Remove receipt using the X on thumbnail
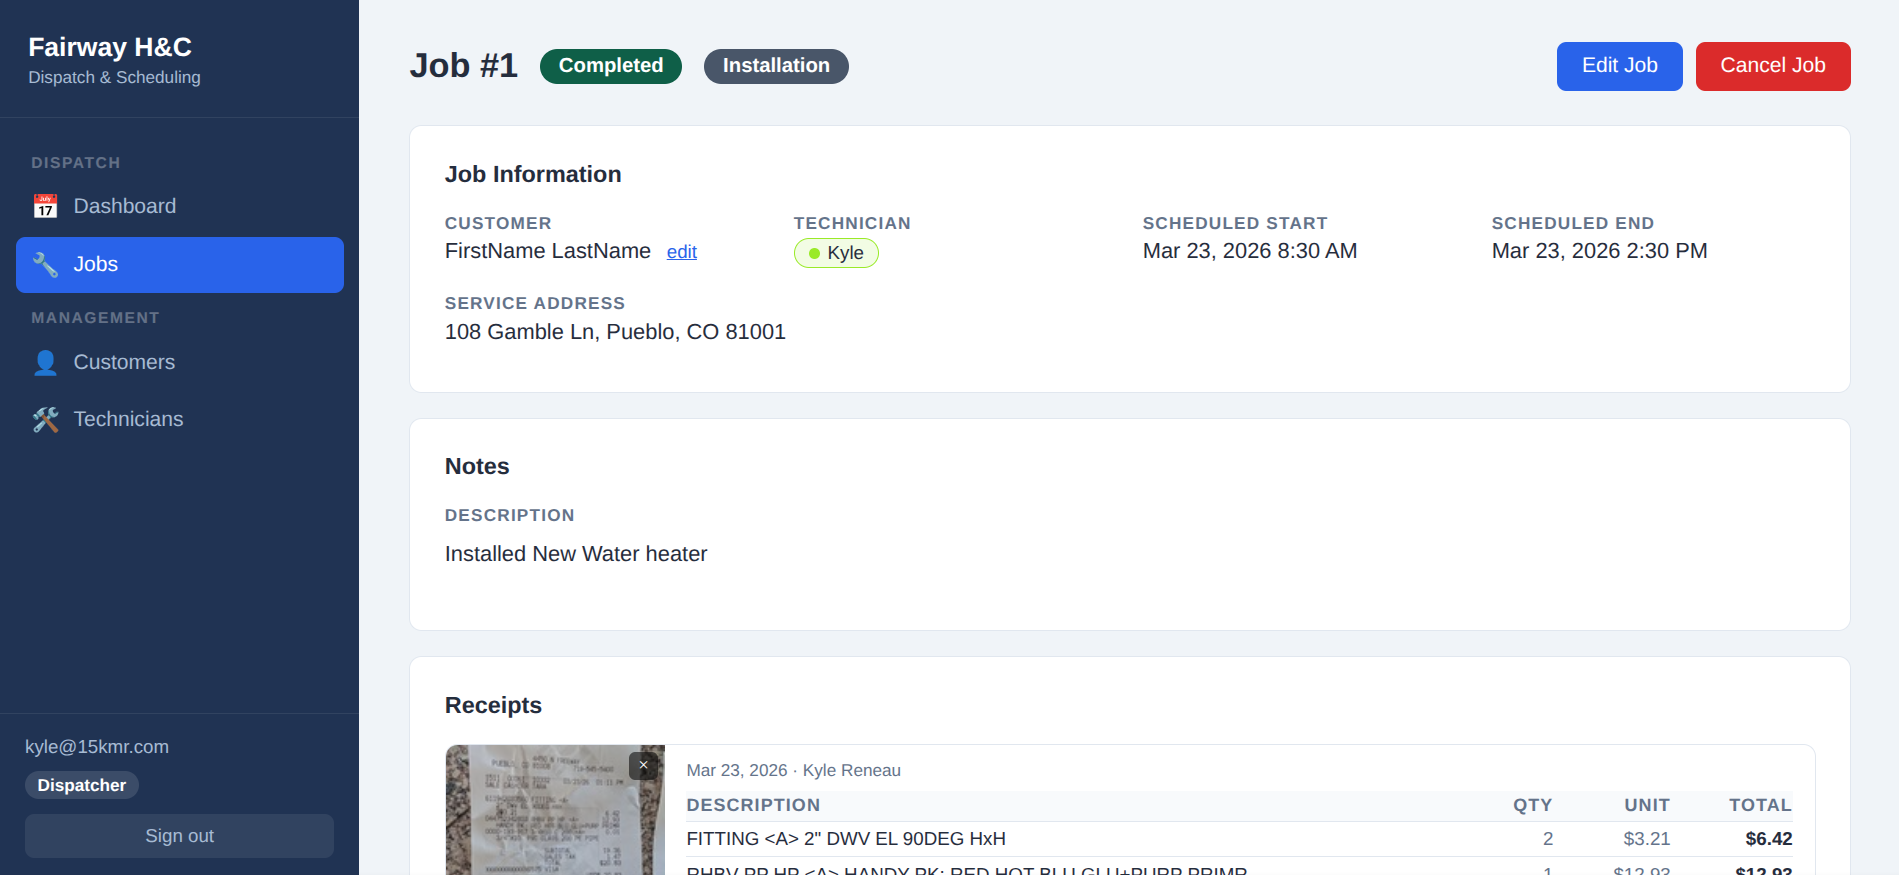1899x875 pixels. [643, 765]
